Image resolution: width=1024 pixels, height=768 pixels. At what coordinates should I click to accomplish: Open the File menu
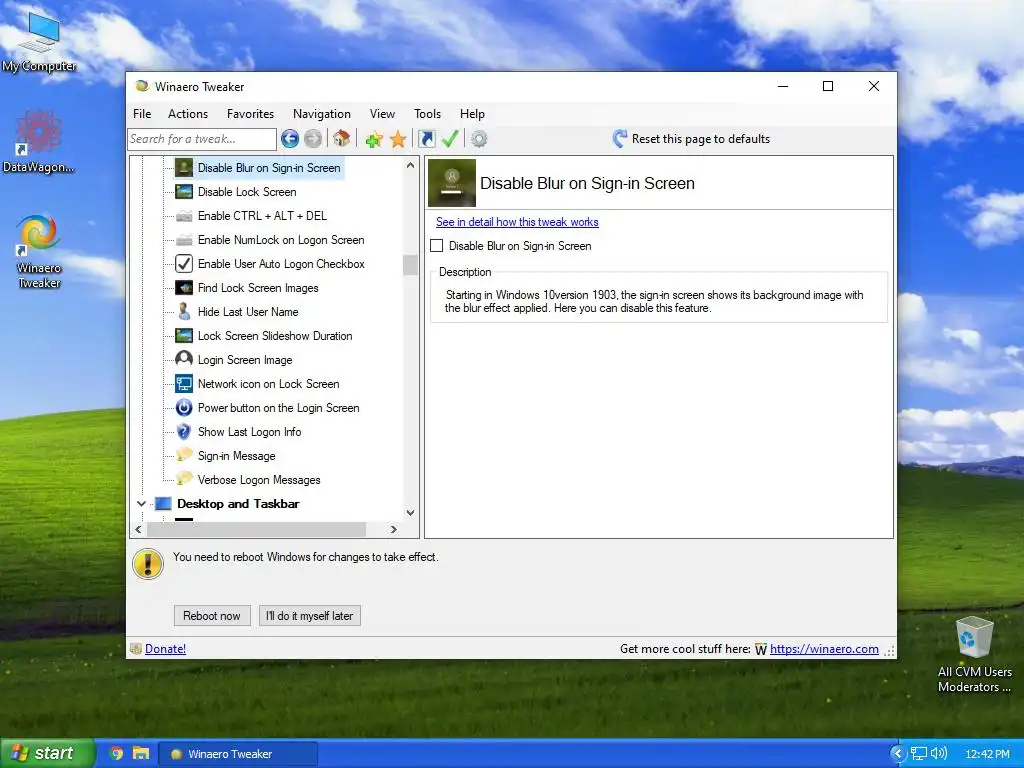142,114
